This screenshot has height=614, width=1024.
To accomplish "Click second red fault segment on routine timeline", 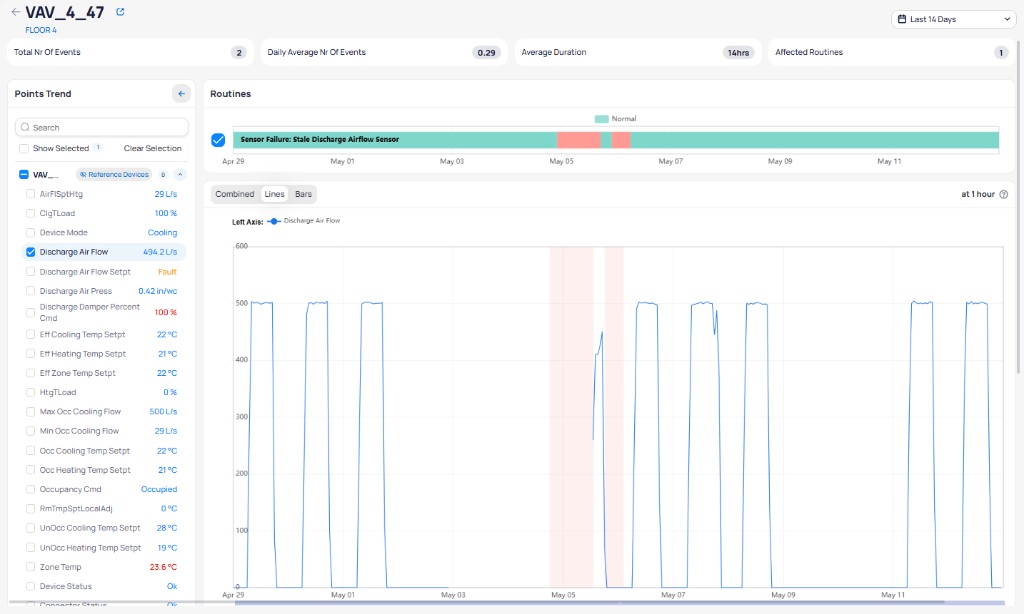I will click(621, 140).
